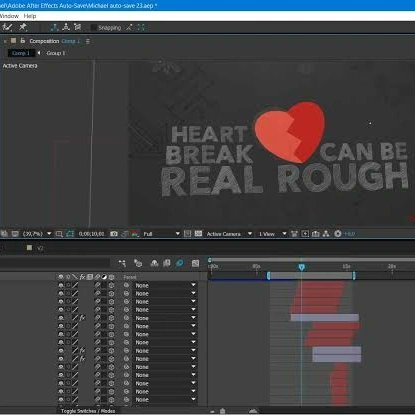Open the Show Channel color icon
This screenshot has width=415, height=415.
pos(135,234)
